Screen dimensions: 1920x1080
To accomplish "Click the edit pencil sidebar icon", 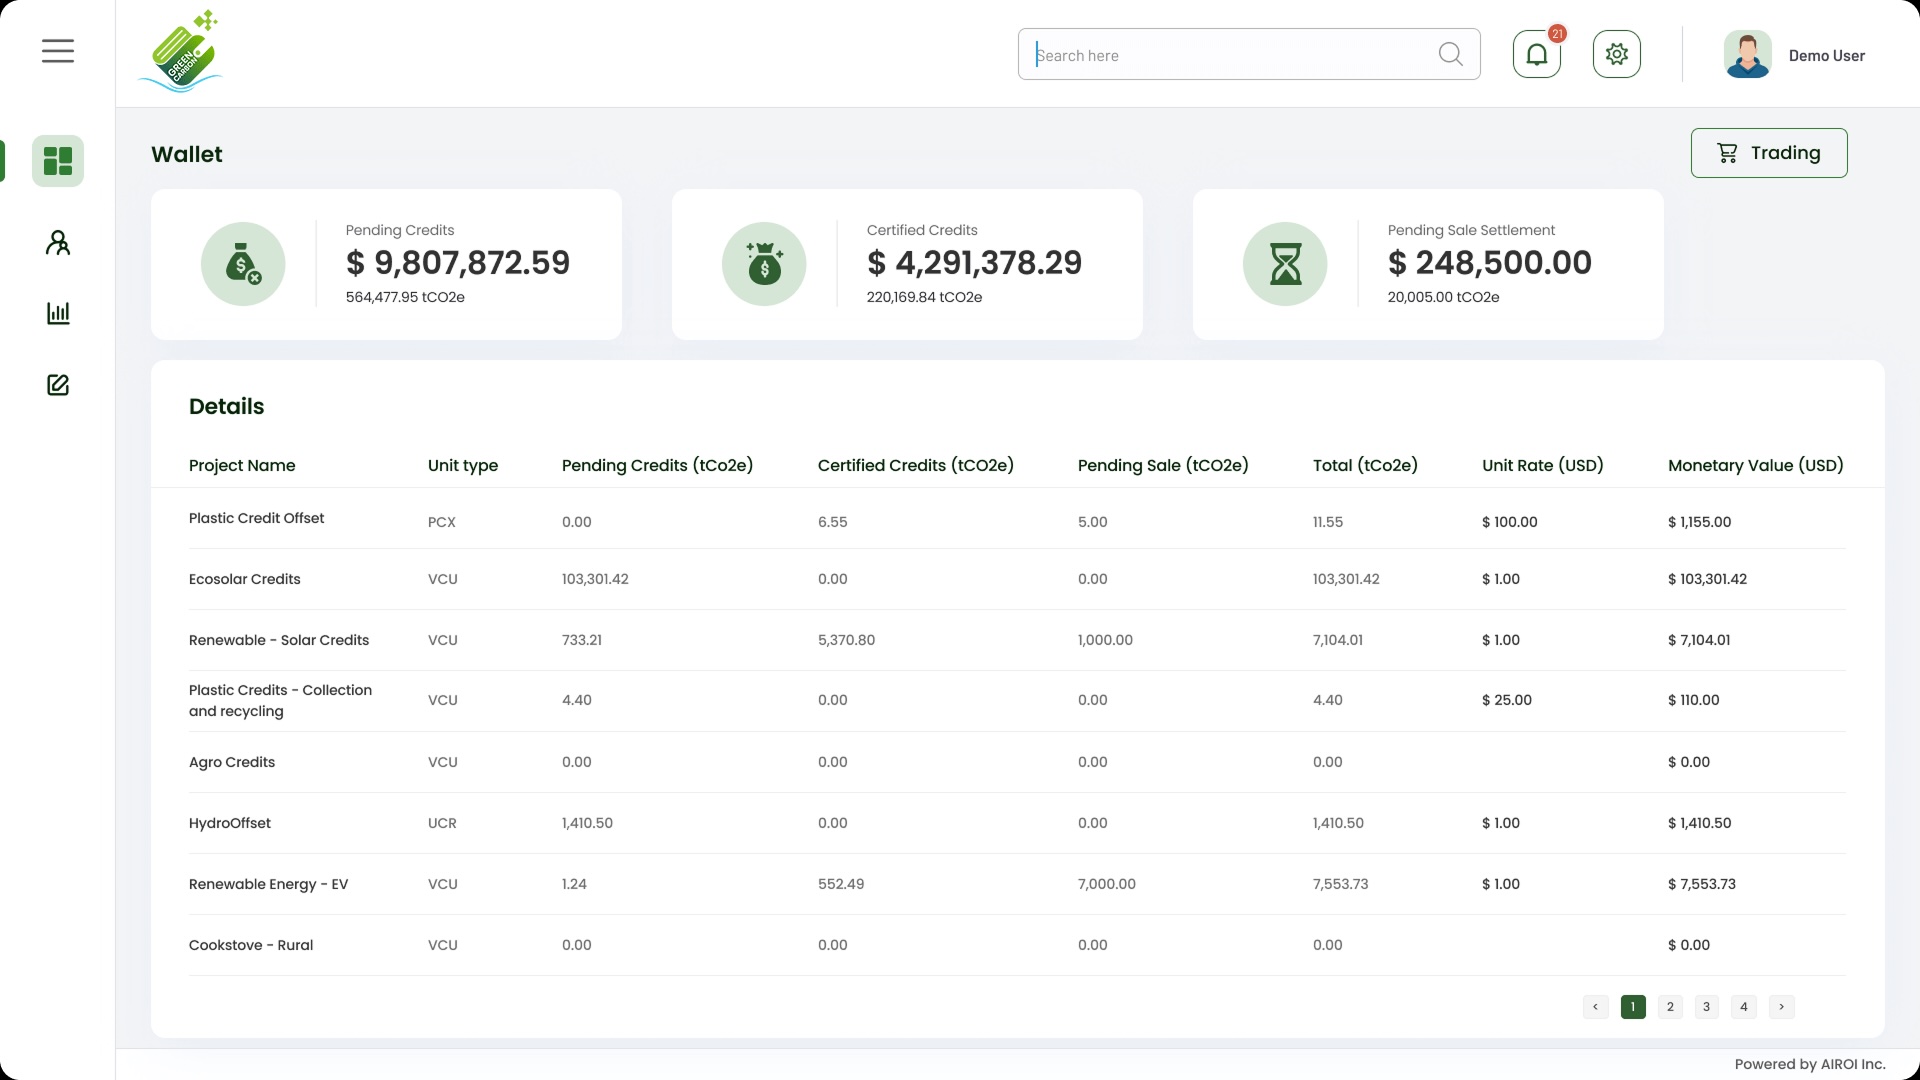I will coord(58,385).
